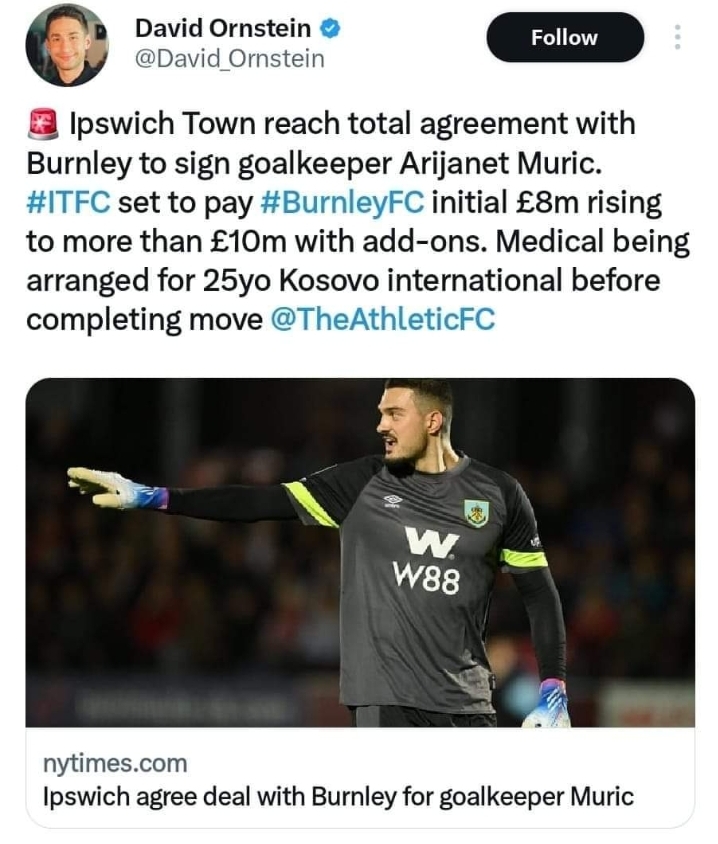The width and height of the screenshot is (718, 844).
Task: Open the #BurnleyFC hashtag
Action: click(x=342, y=202)
